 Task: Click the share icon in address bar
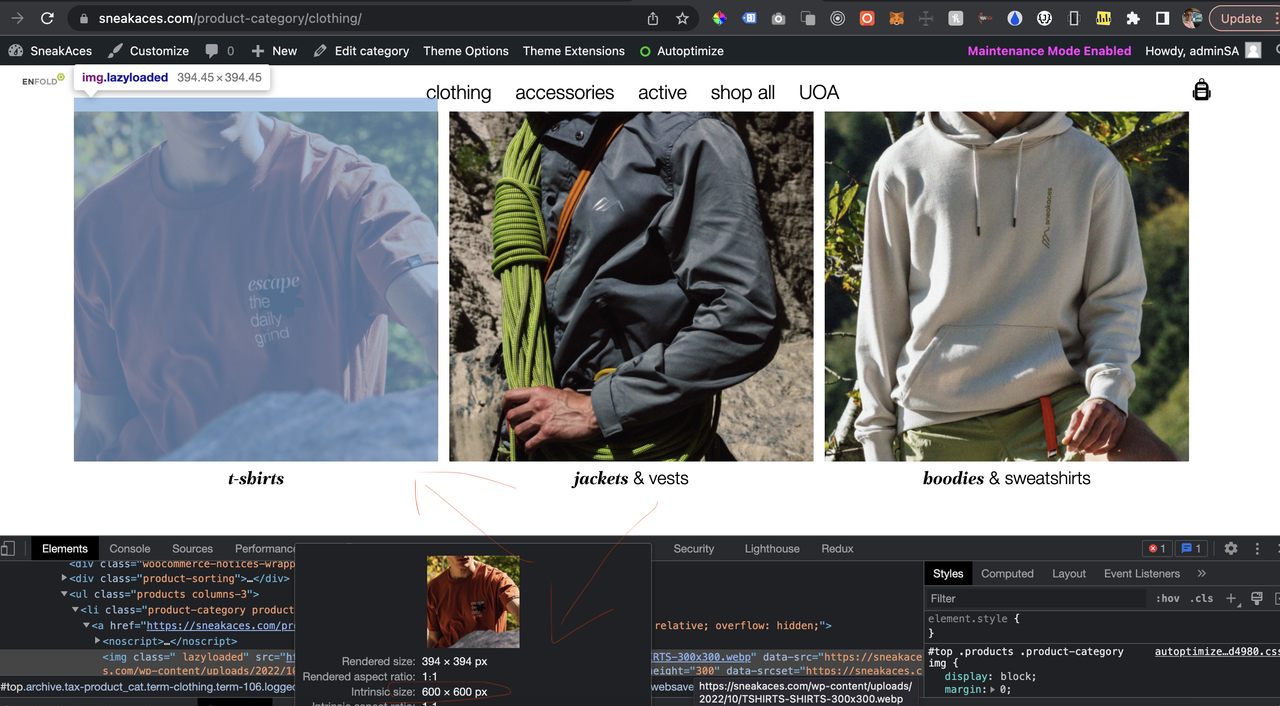[653, 18]
